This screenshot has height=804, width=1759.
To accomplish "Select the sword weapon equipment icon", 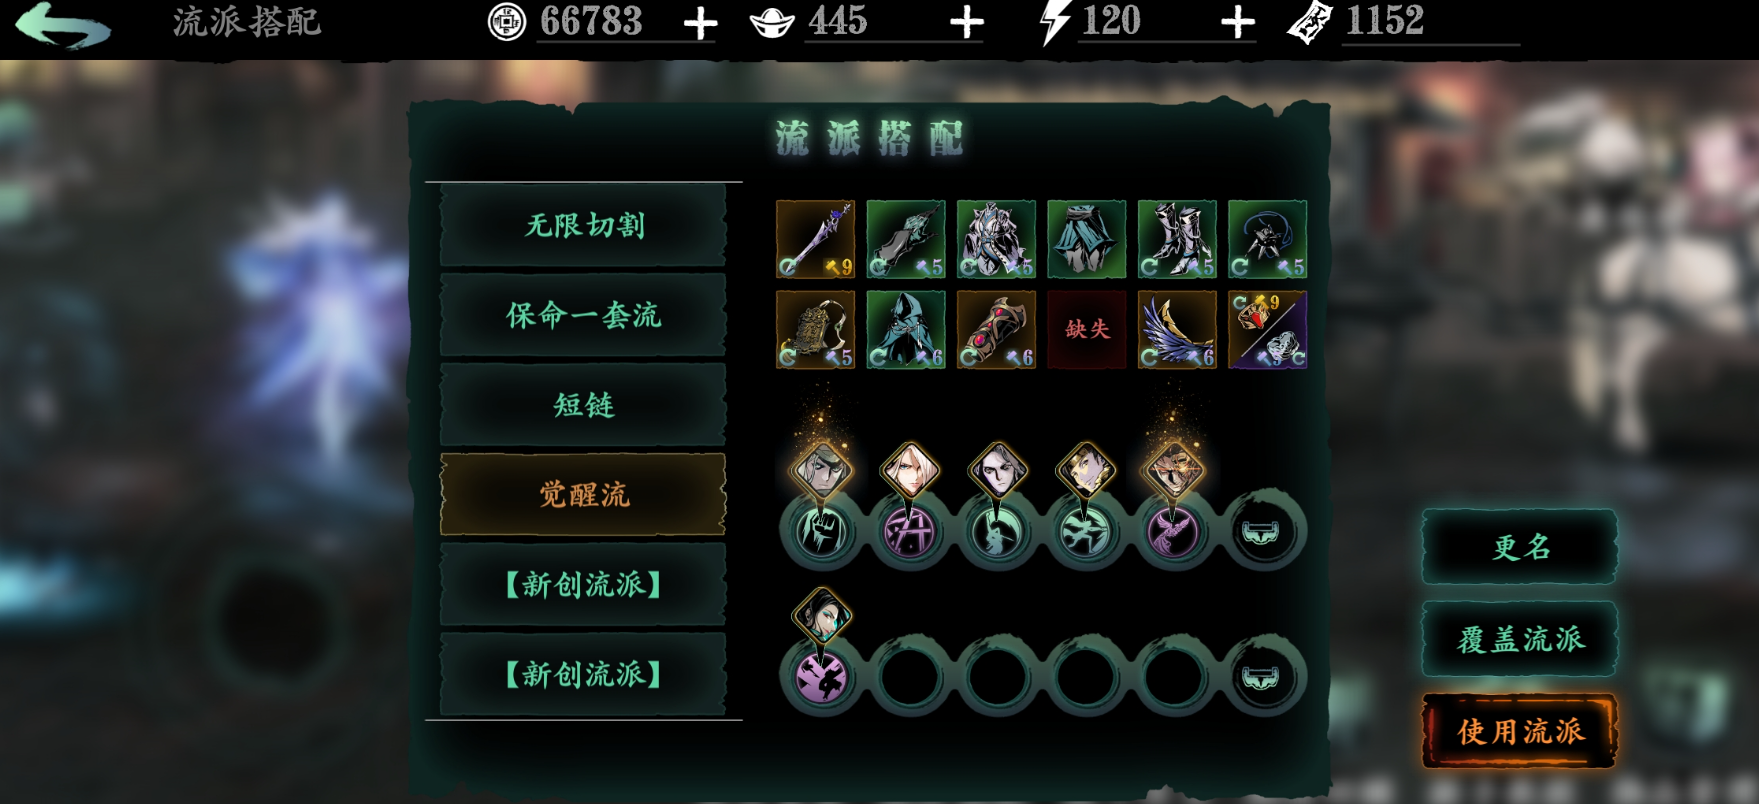I will coord(815,239).
